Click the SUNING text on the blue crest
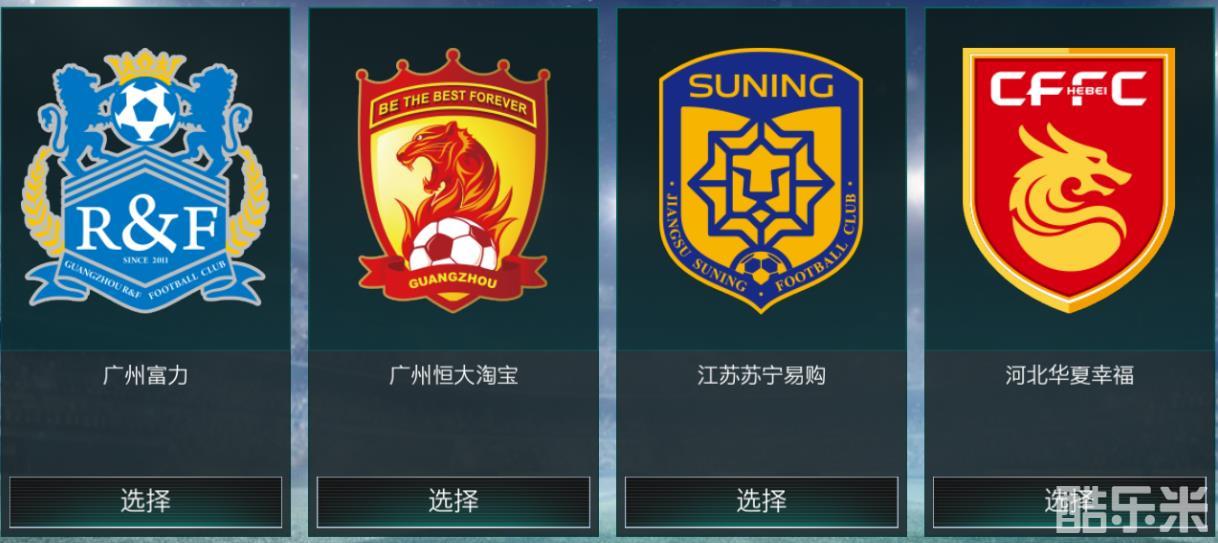This screenshot has height=543, width=1218. [760, 87]
